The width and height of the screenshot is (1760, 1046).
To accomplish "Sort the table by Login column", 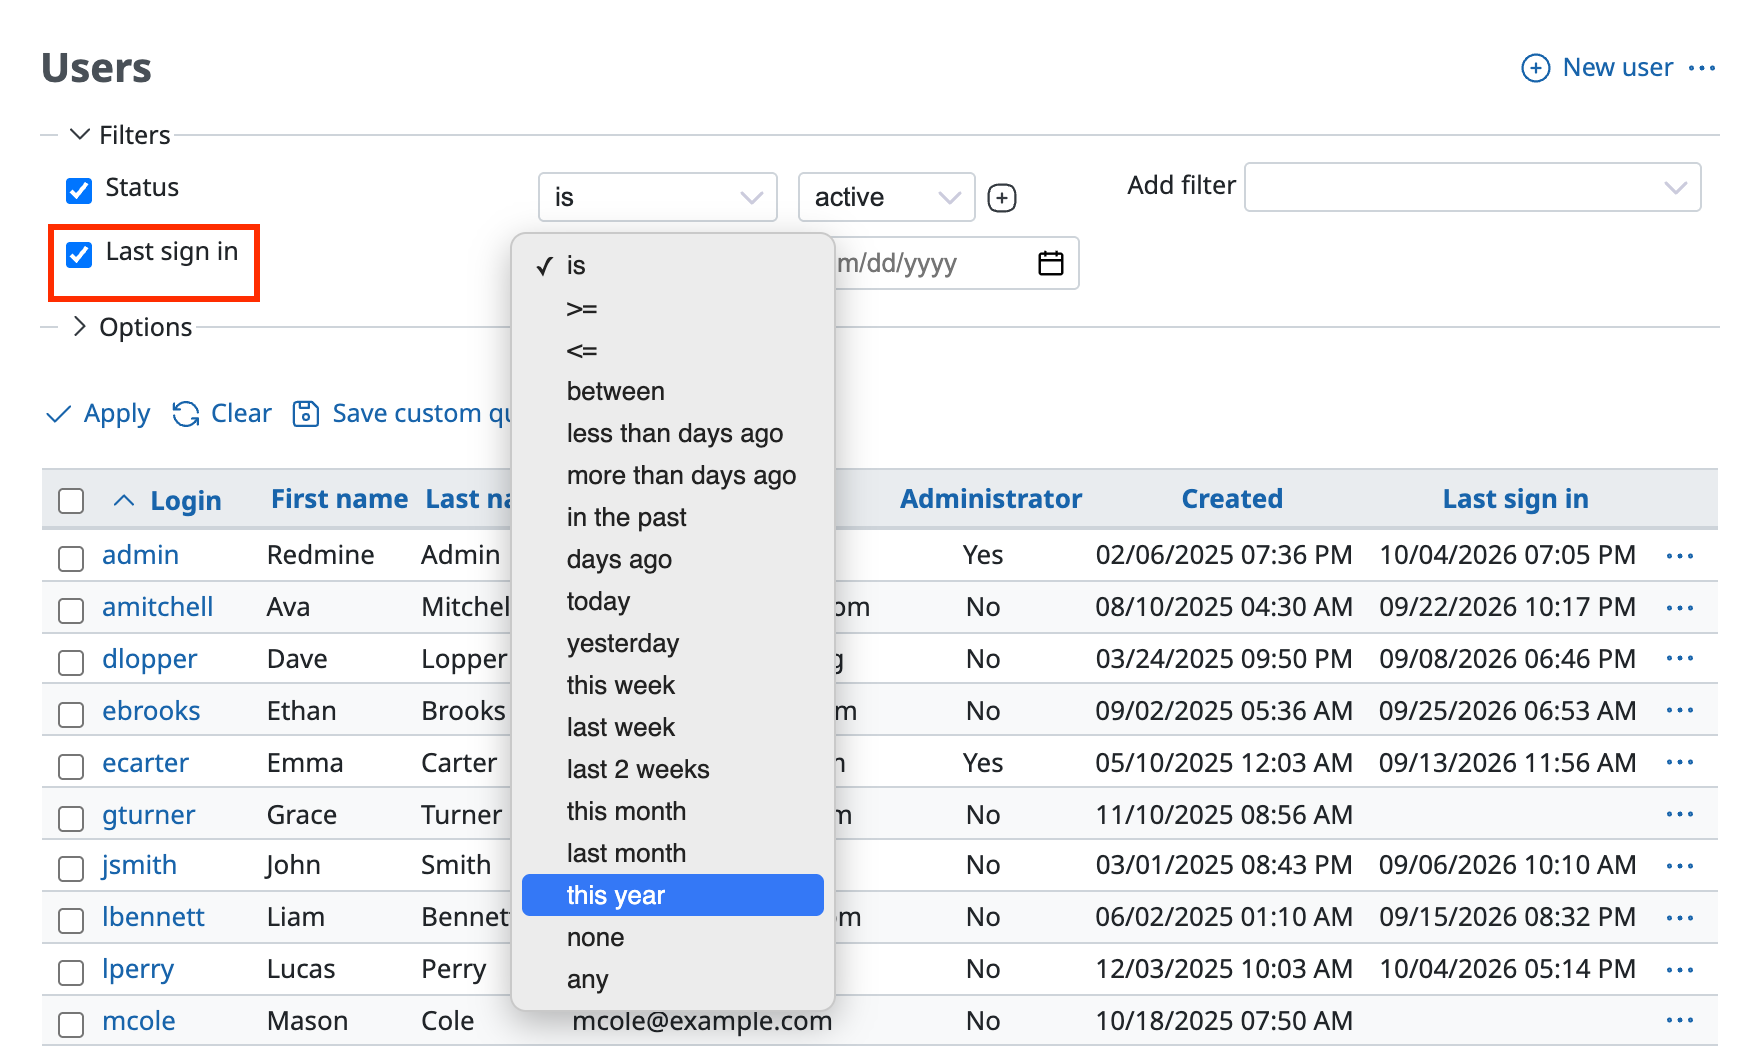I will click(x=186, y=500).
